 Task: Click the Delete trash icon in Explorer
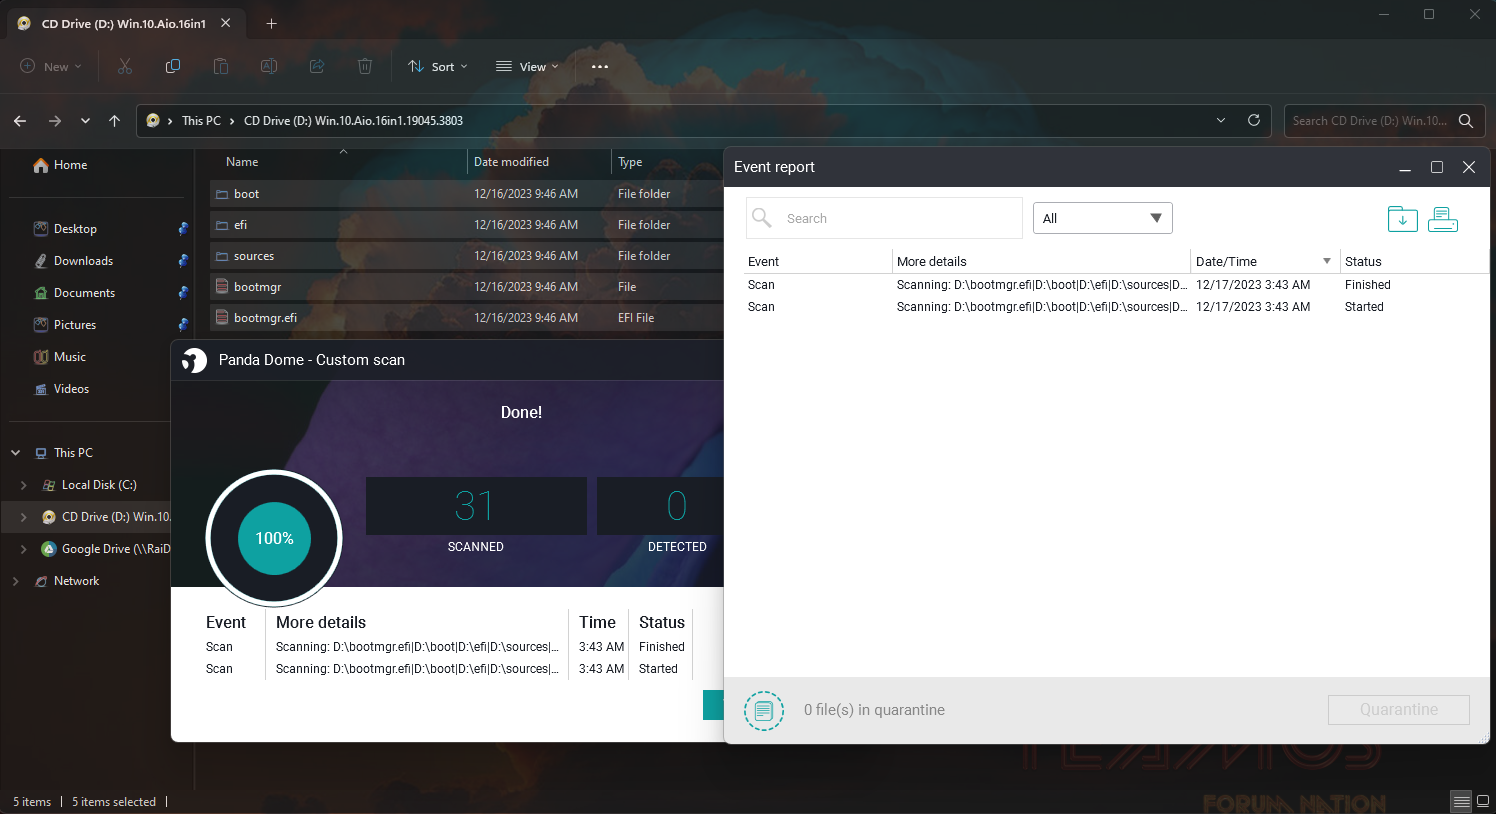point(365,66)
